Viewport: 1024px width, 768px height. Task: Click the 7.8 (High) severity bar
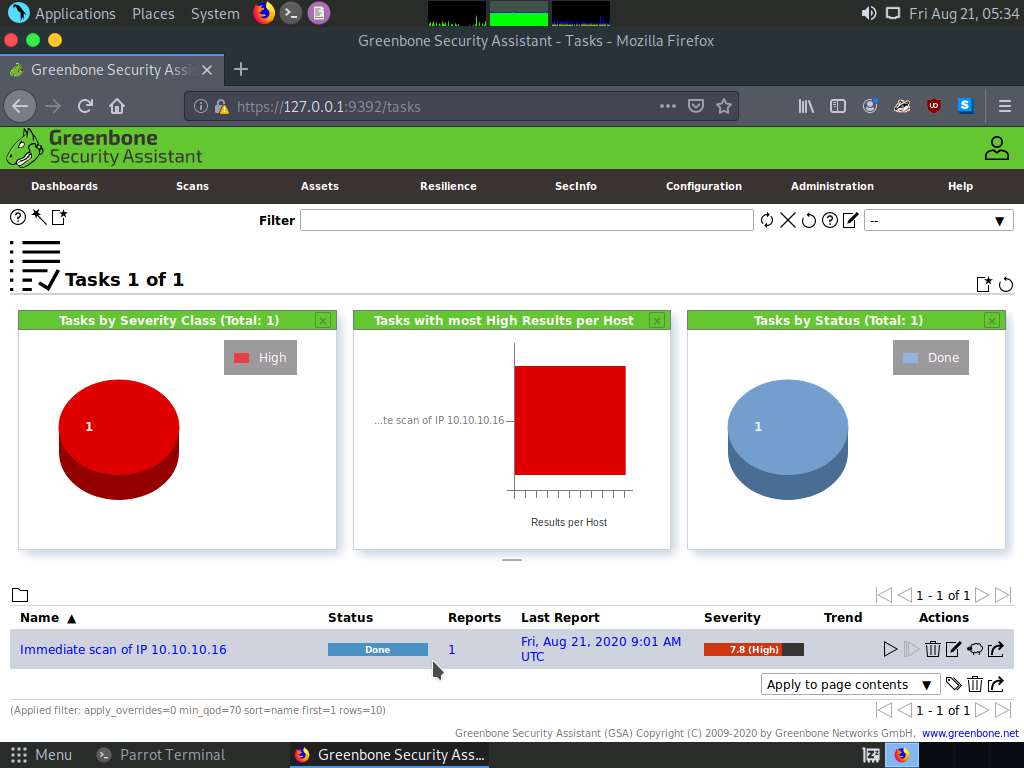pos(754,649)
